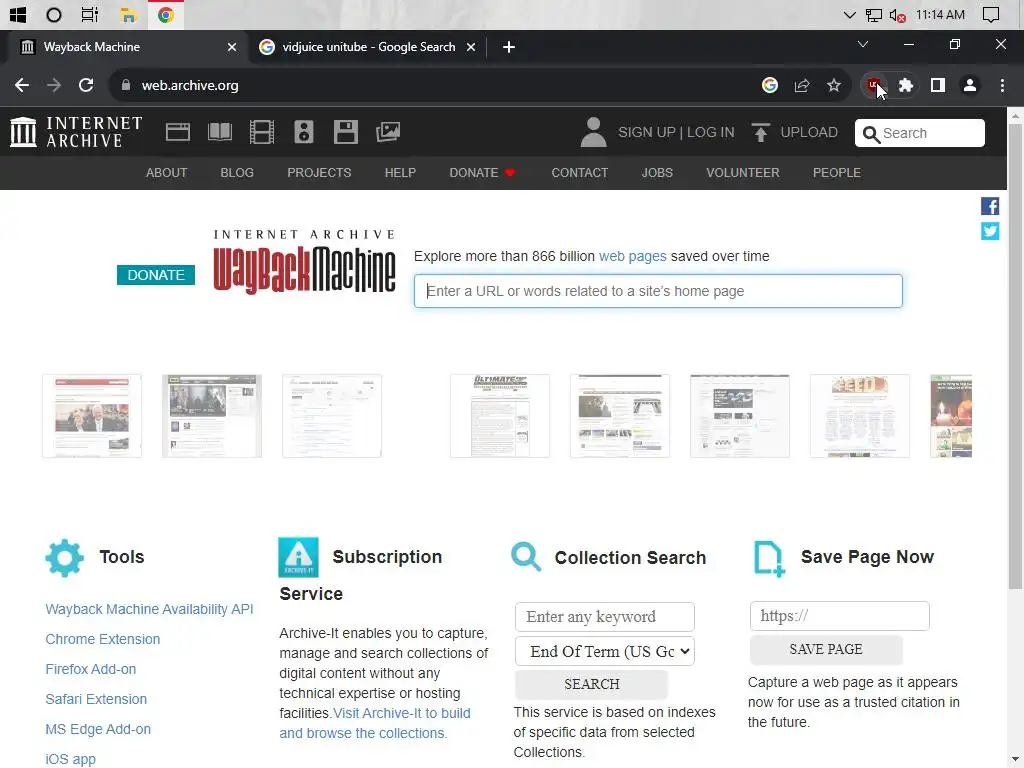Open the notifications action center
This screenshot has width=1024, height=768.
(x=991, y=14)
